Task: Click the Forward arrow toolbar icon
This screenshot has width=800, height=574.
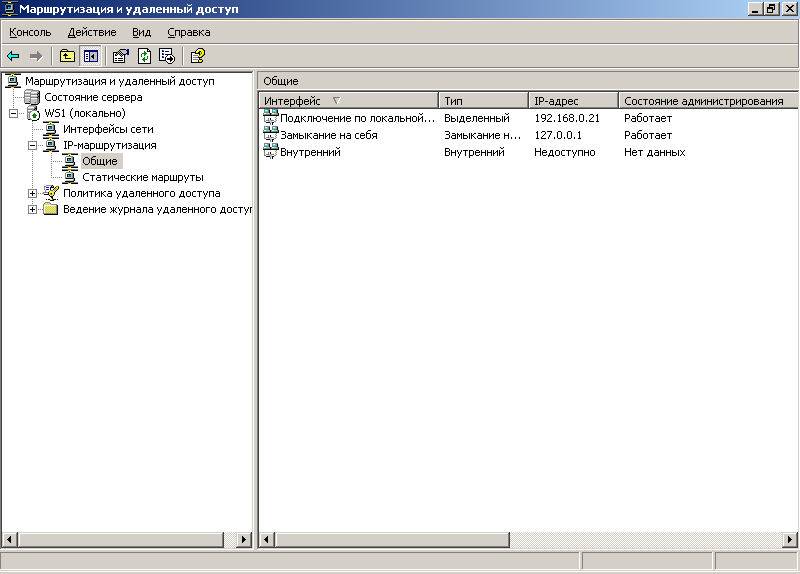Action: [36, 56]
